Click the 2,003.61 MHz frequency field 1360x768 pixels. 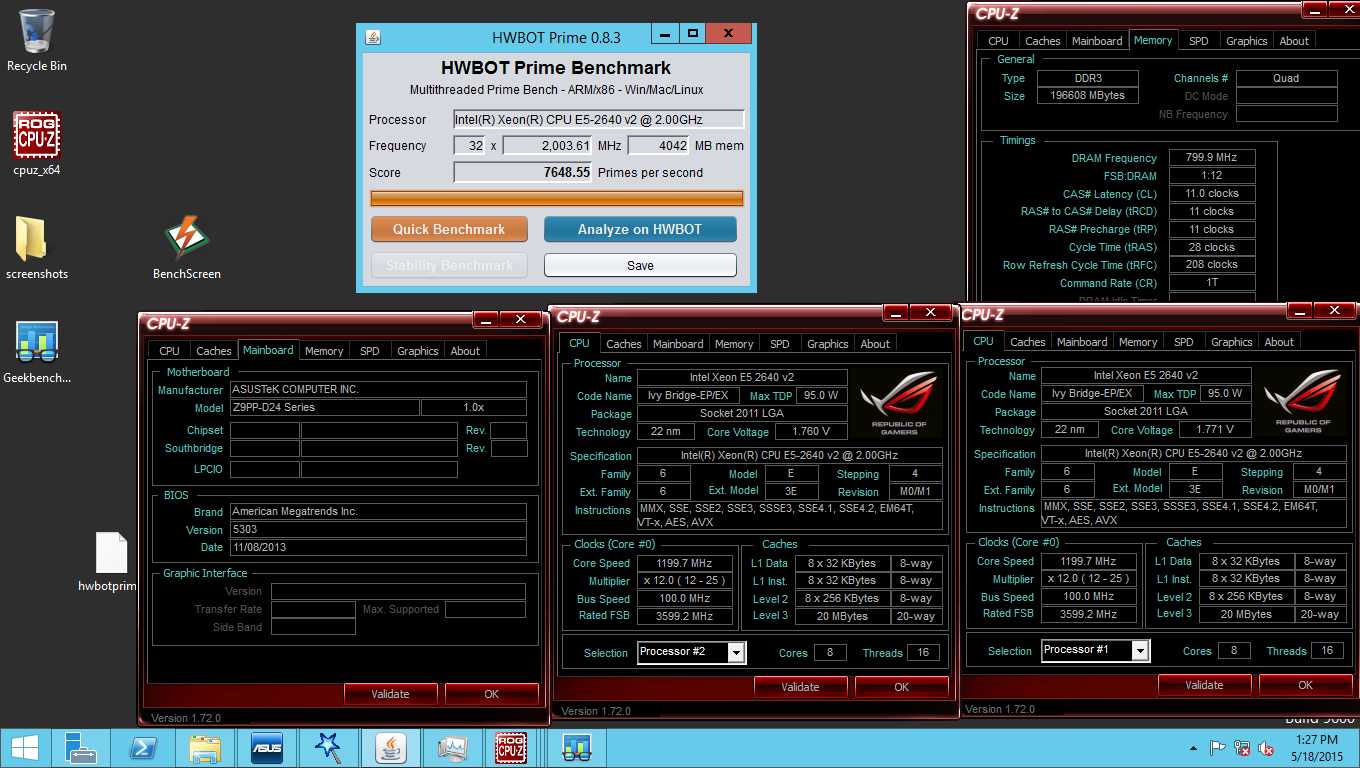548,146
